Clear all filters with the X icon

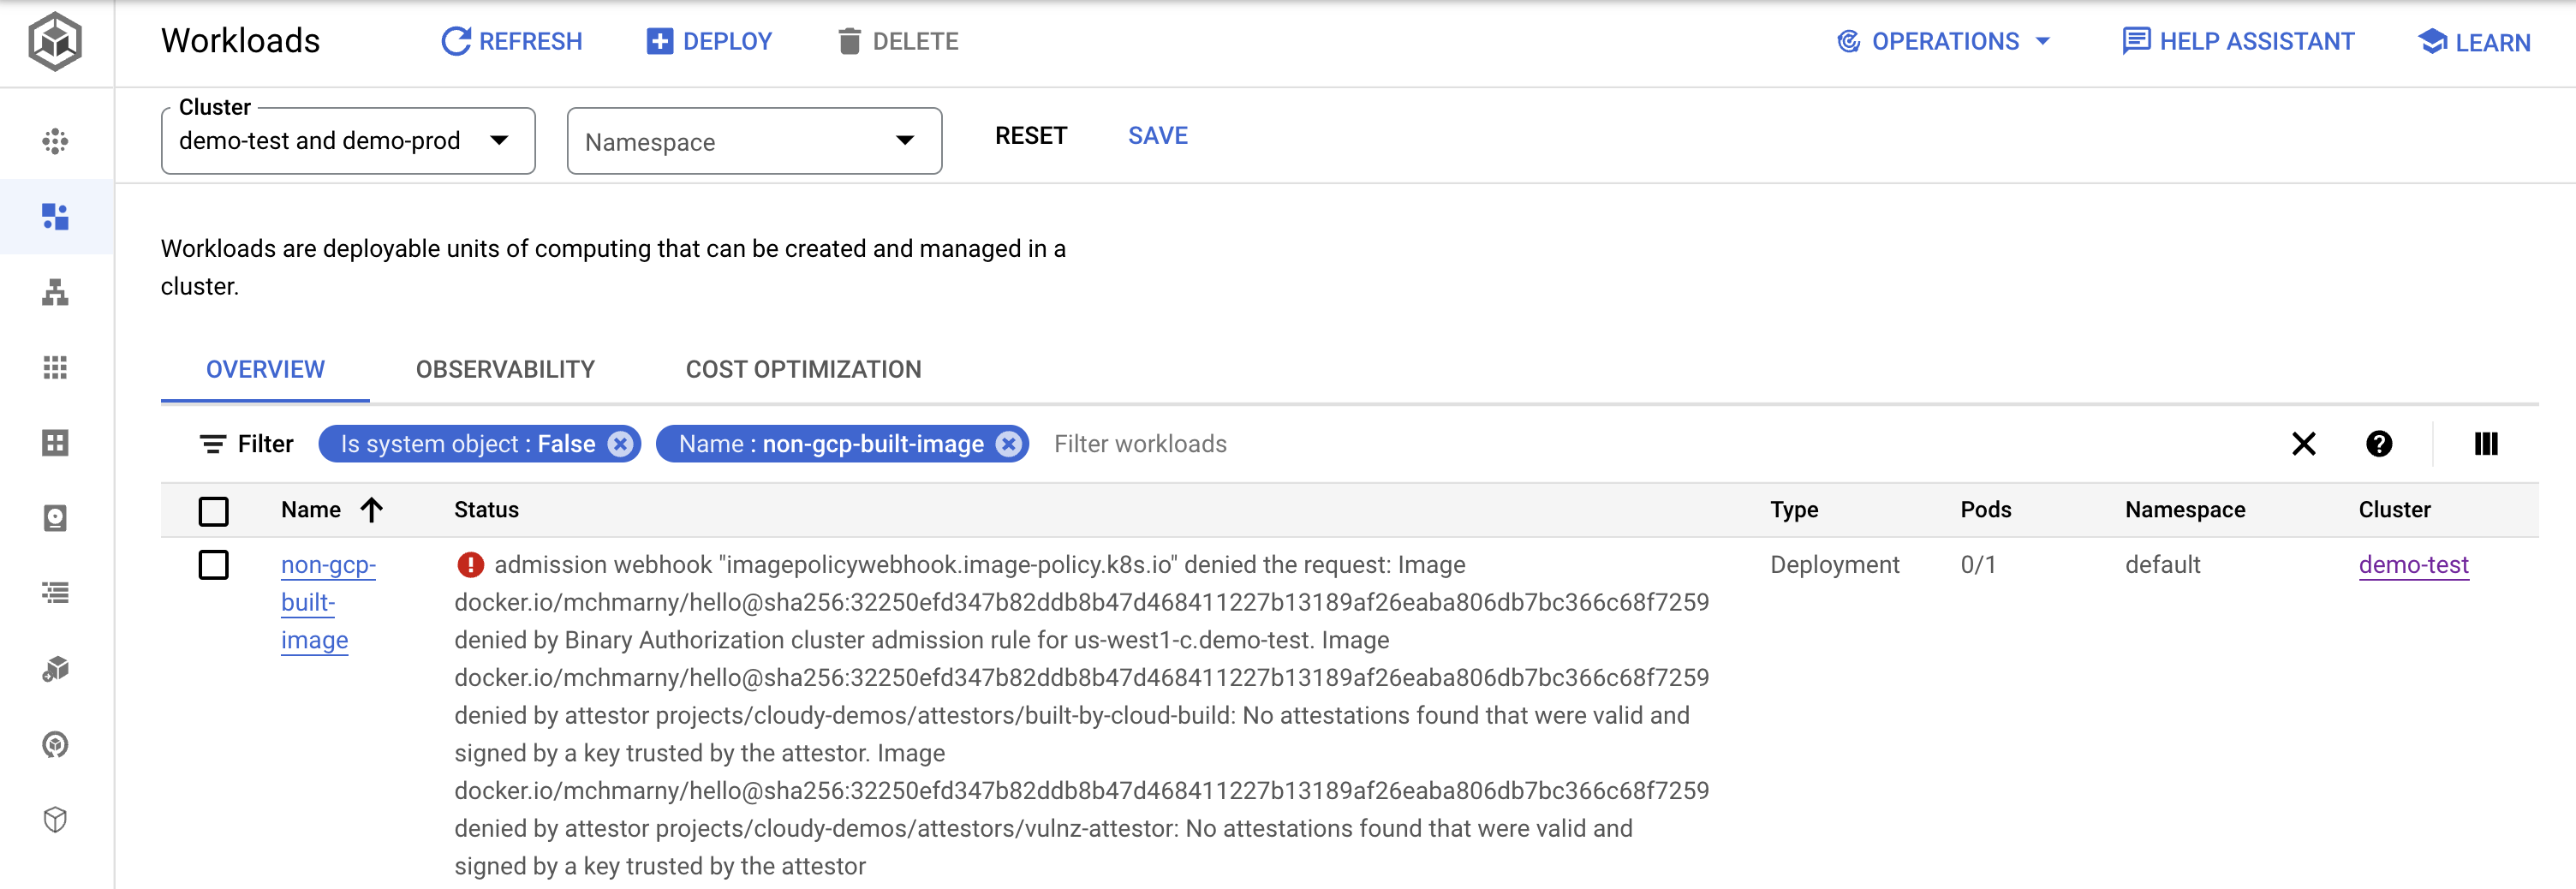pyautogui.click(x=2304, y=444)
